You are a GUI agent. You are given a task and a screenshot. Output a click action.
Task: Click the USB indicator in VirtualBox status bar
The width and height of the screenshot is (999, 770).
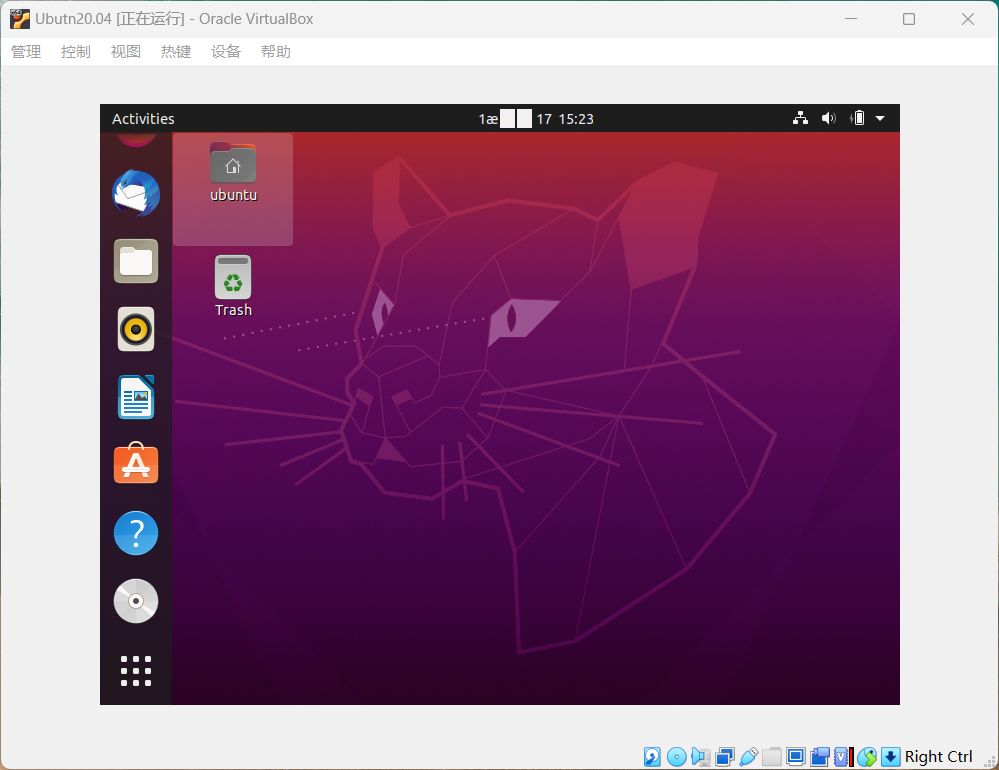[x=749, y=757]
